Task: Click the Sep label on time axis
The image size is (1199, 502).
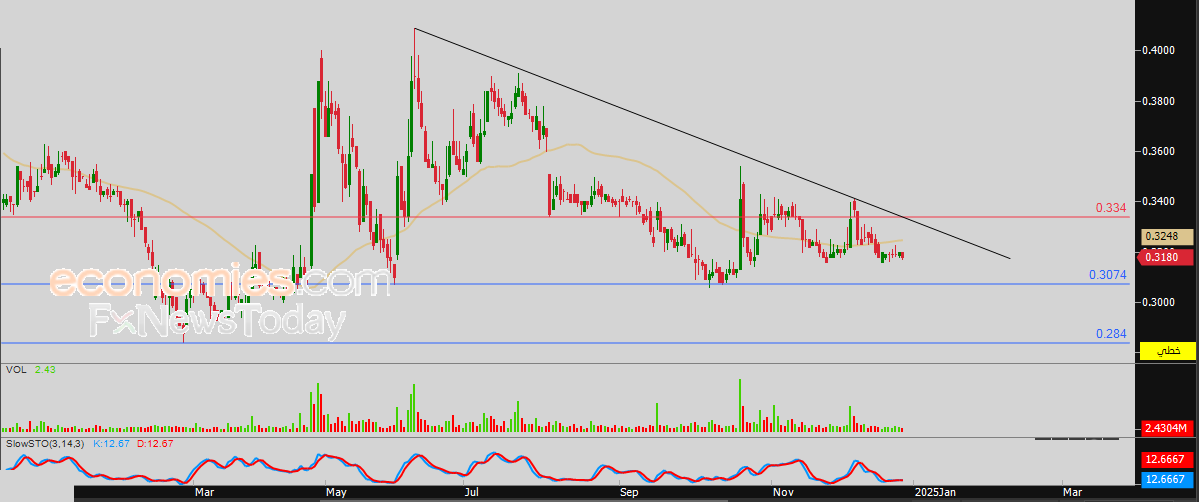Action: click(629, 492)
